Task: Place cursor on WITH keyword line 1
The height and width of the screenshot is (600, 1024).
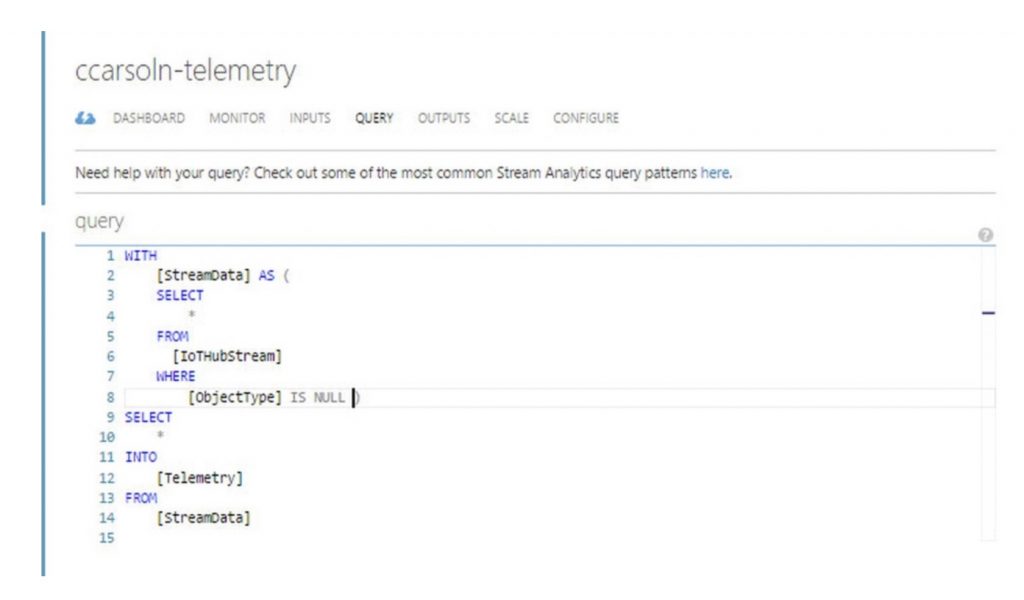Action: (140, 255)
